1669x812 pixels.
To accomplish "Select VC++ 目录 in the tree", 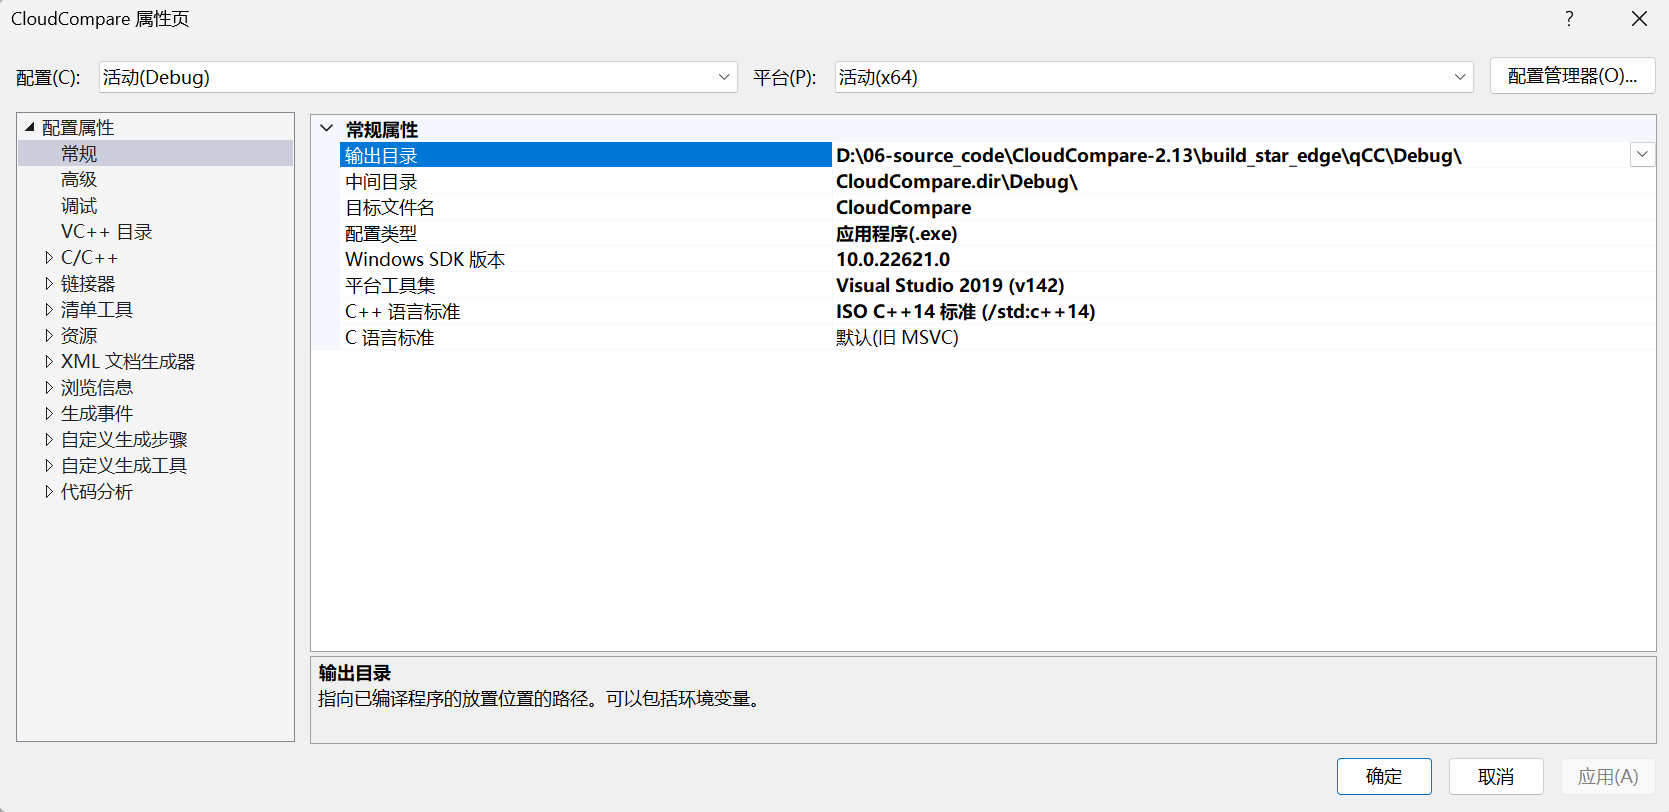I will point(106,231).
